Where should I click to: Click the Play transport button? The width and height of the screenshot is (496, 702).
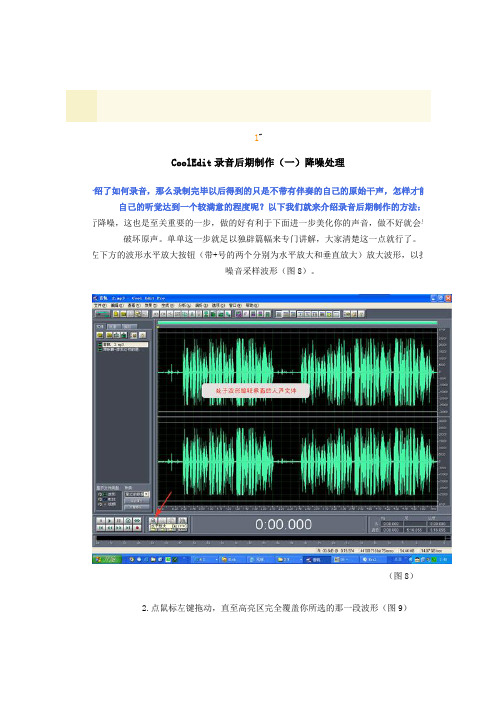pyautogui.click(x=110, y=520)
